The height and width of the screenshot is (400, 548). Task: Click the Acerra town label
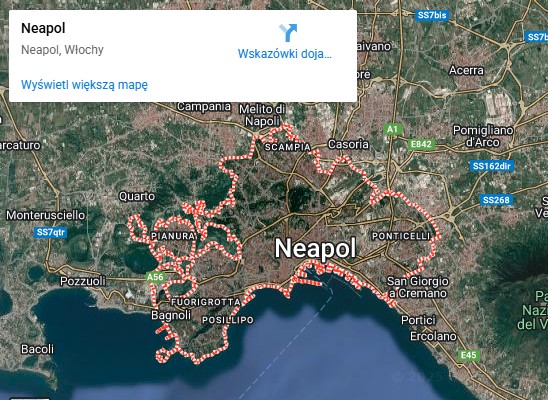[x=466, y=70]
